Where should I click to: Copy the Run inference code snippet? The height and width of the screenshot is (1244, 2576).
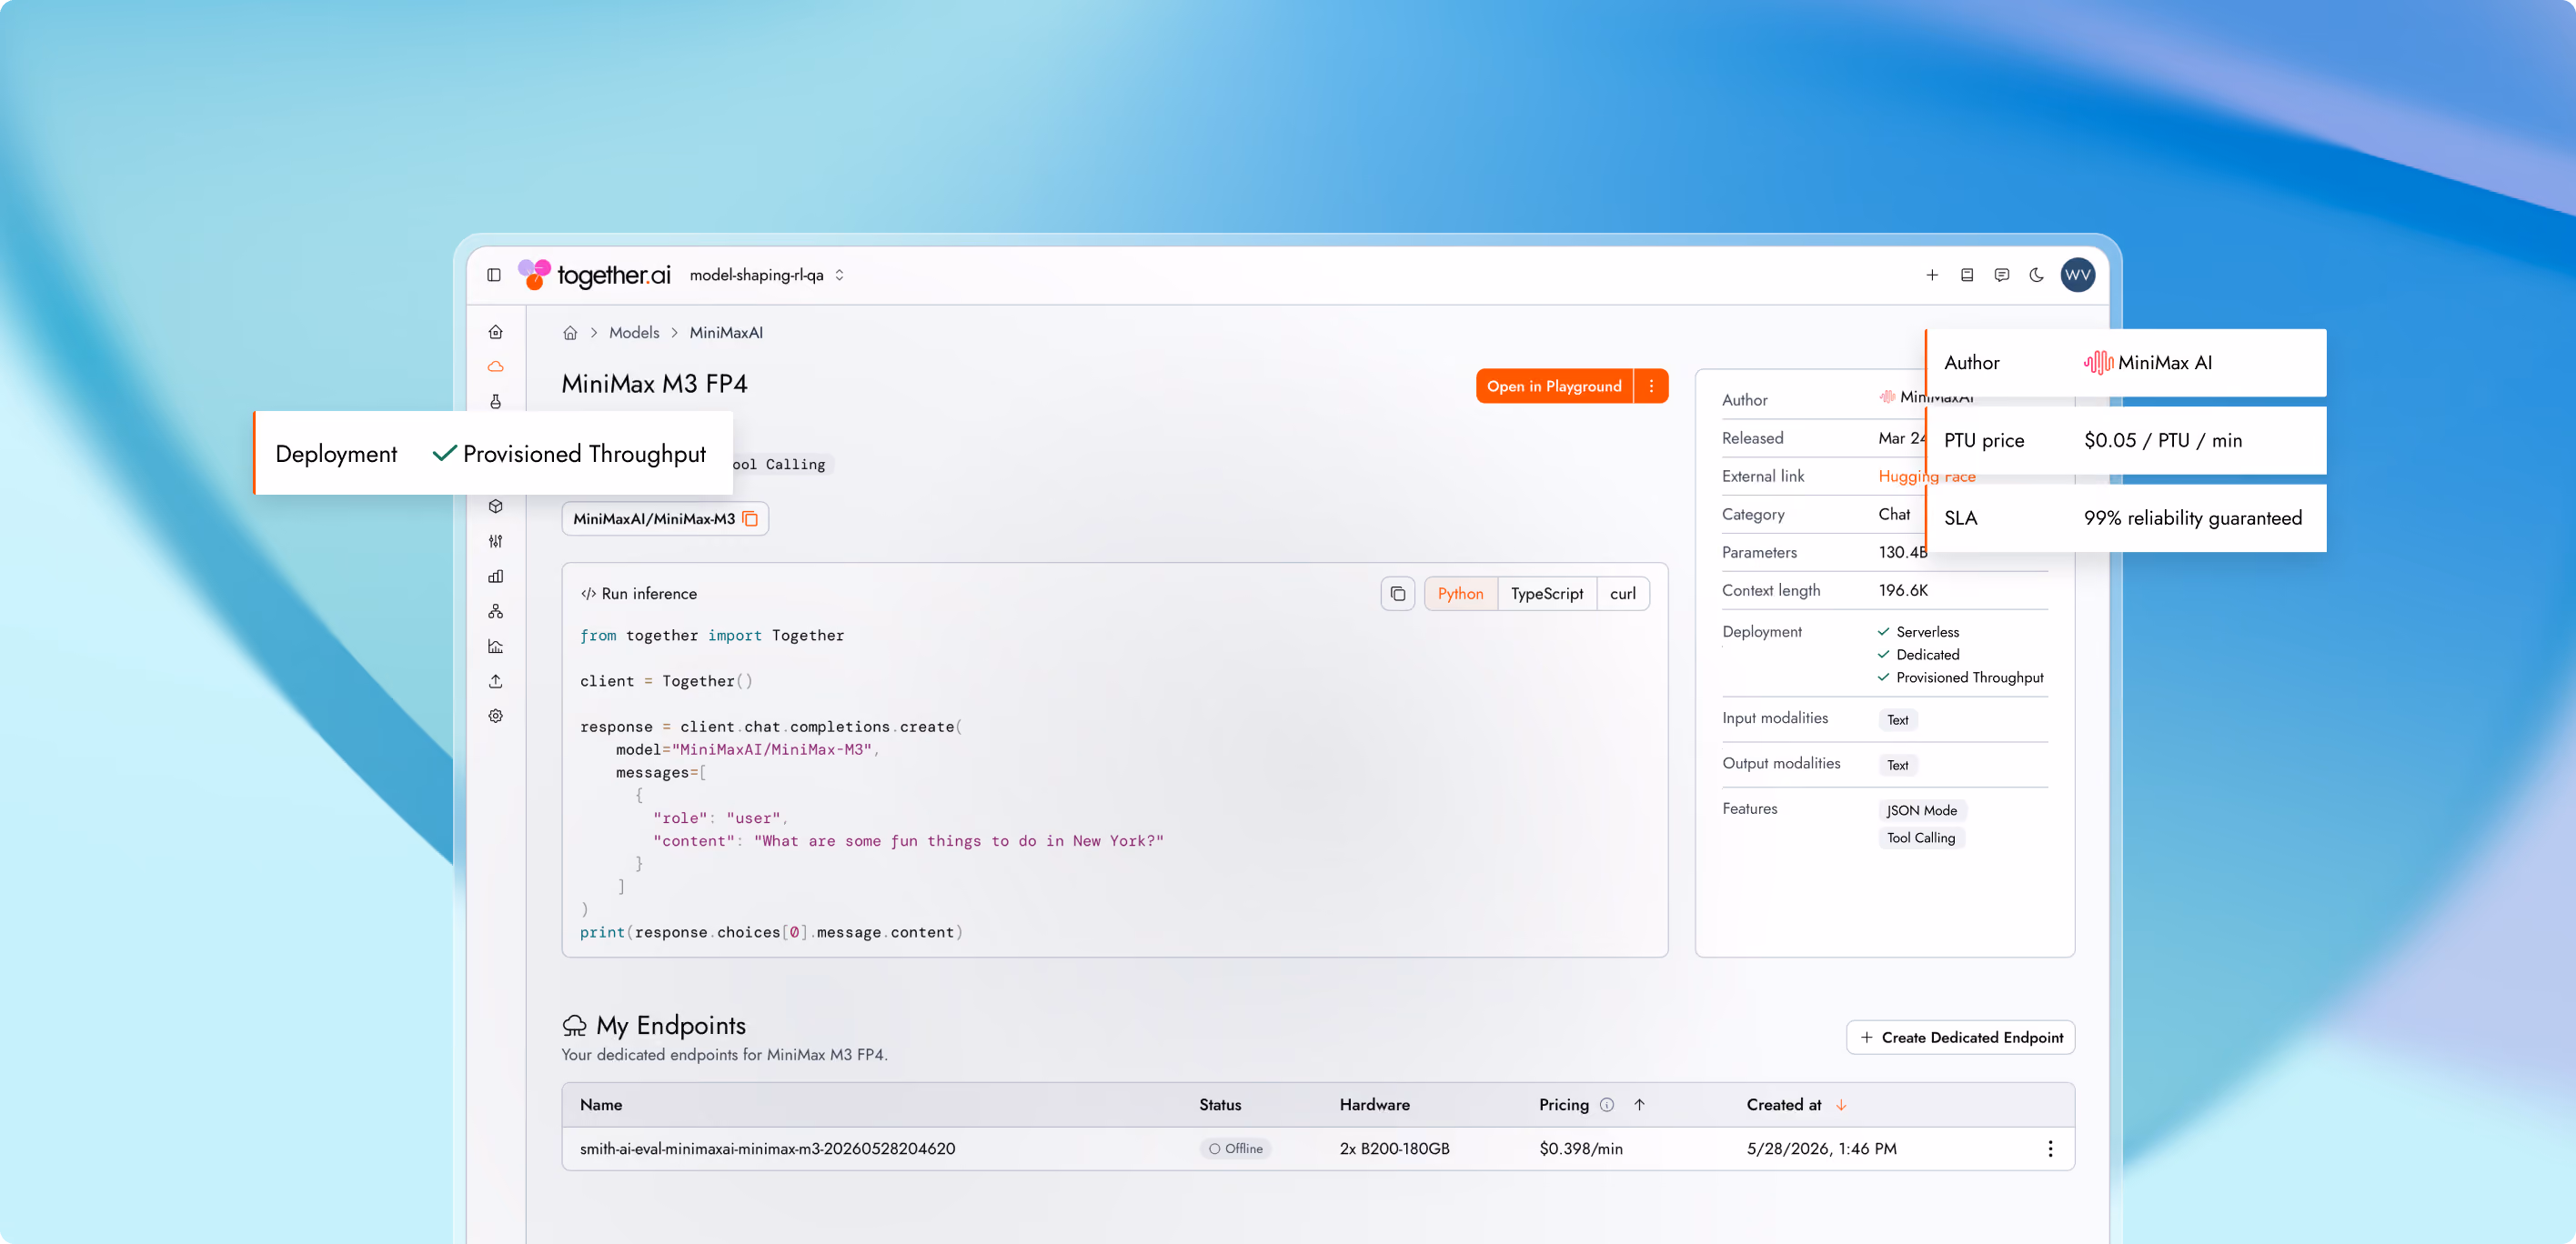pos(1398,594)
